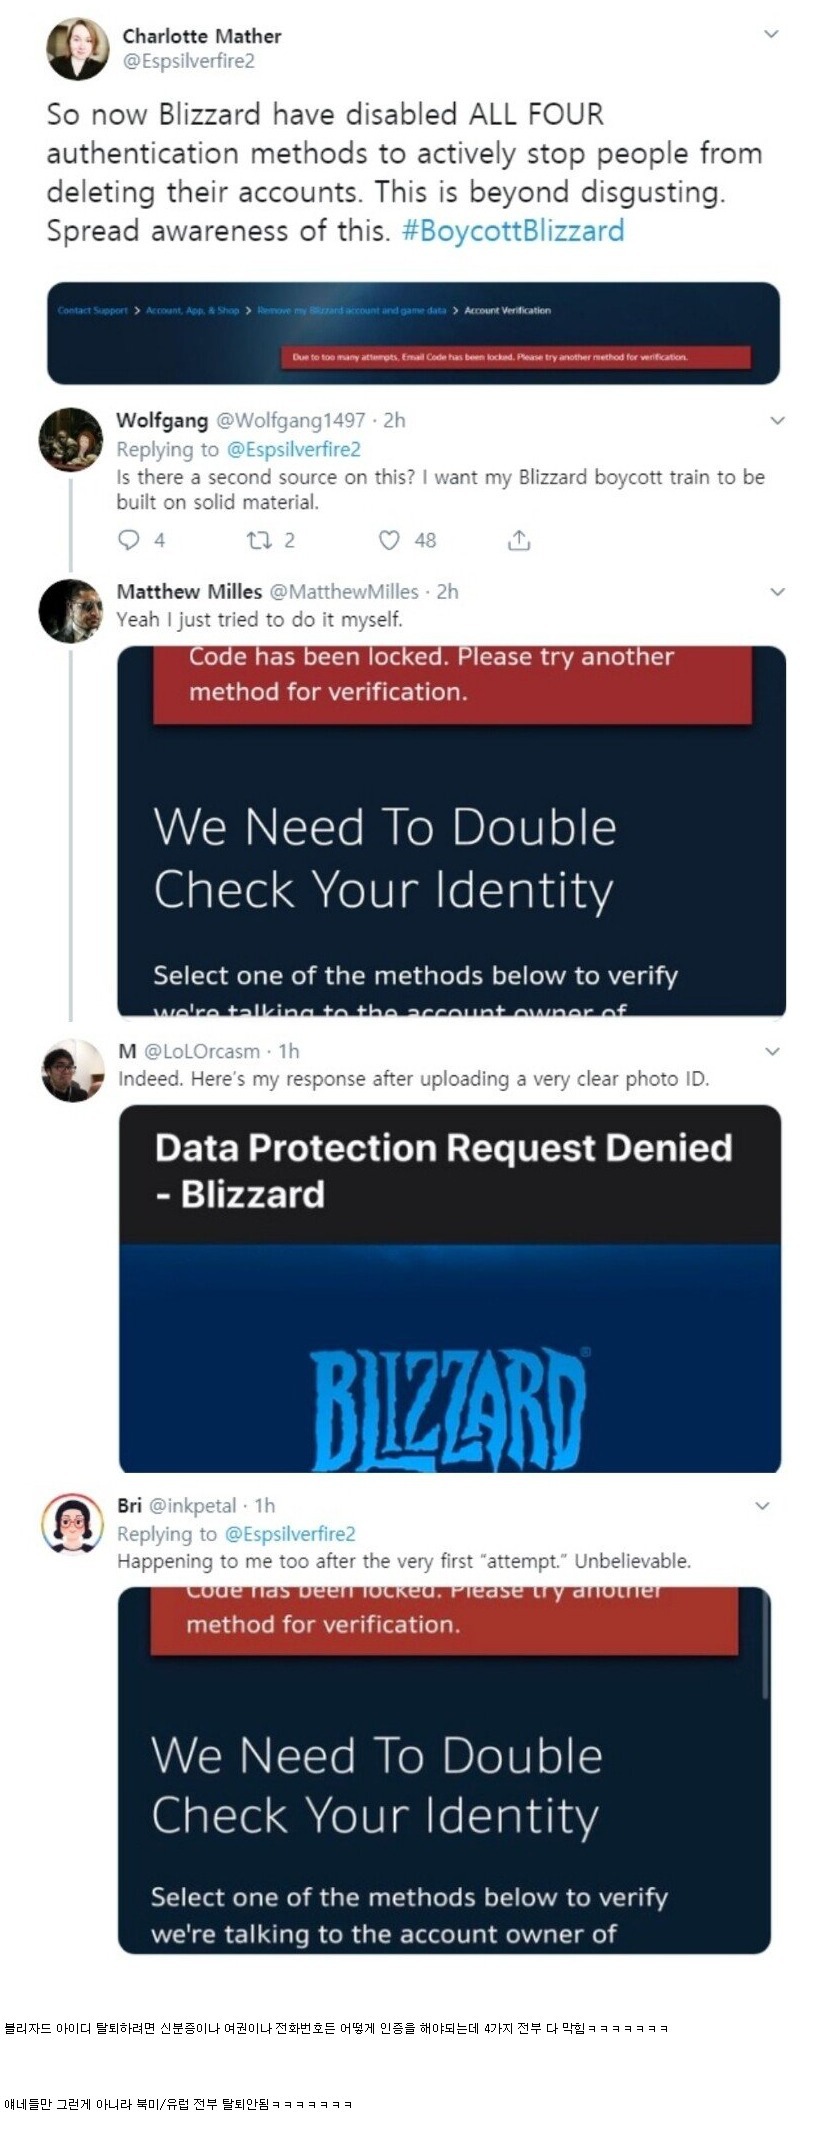Click the reply icon under Wolfgang's tweet

pyautogui.click(x=129, y=541)
